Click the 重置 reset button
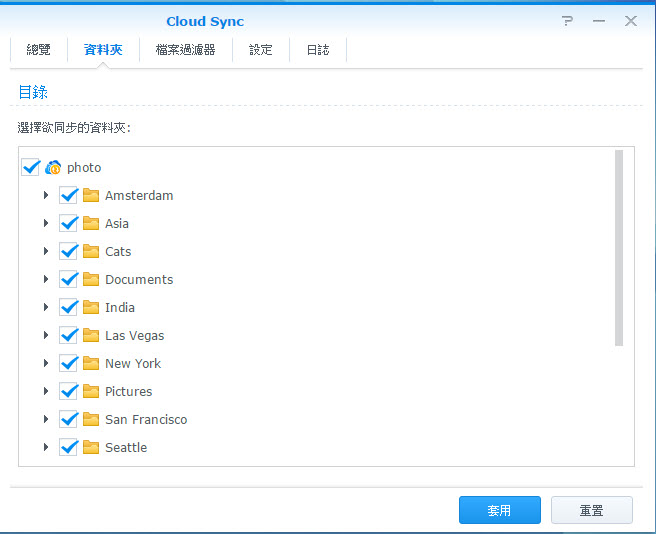This screenshot has width=656, height=534. (x=592, y=510)
